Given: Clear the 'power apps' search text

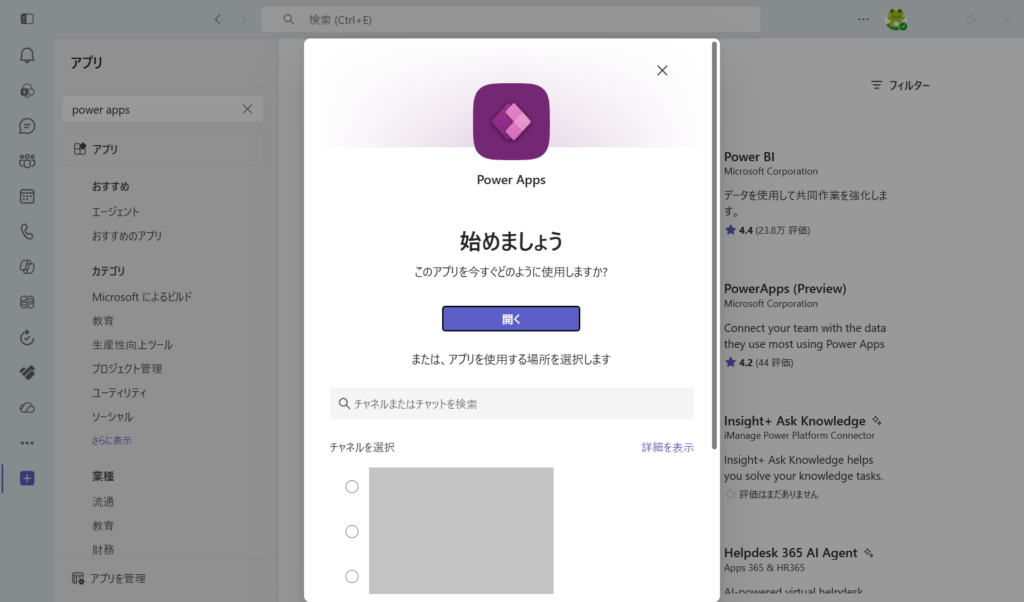Looking at the screenshot, I should (x=247, y=109).
